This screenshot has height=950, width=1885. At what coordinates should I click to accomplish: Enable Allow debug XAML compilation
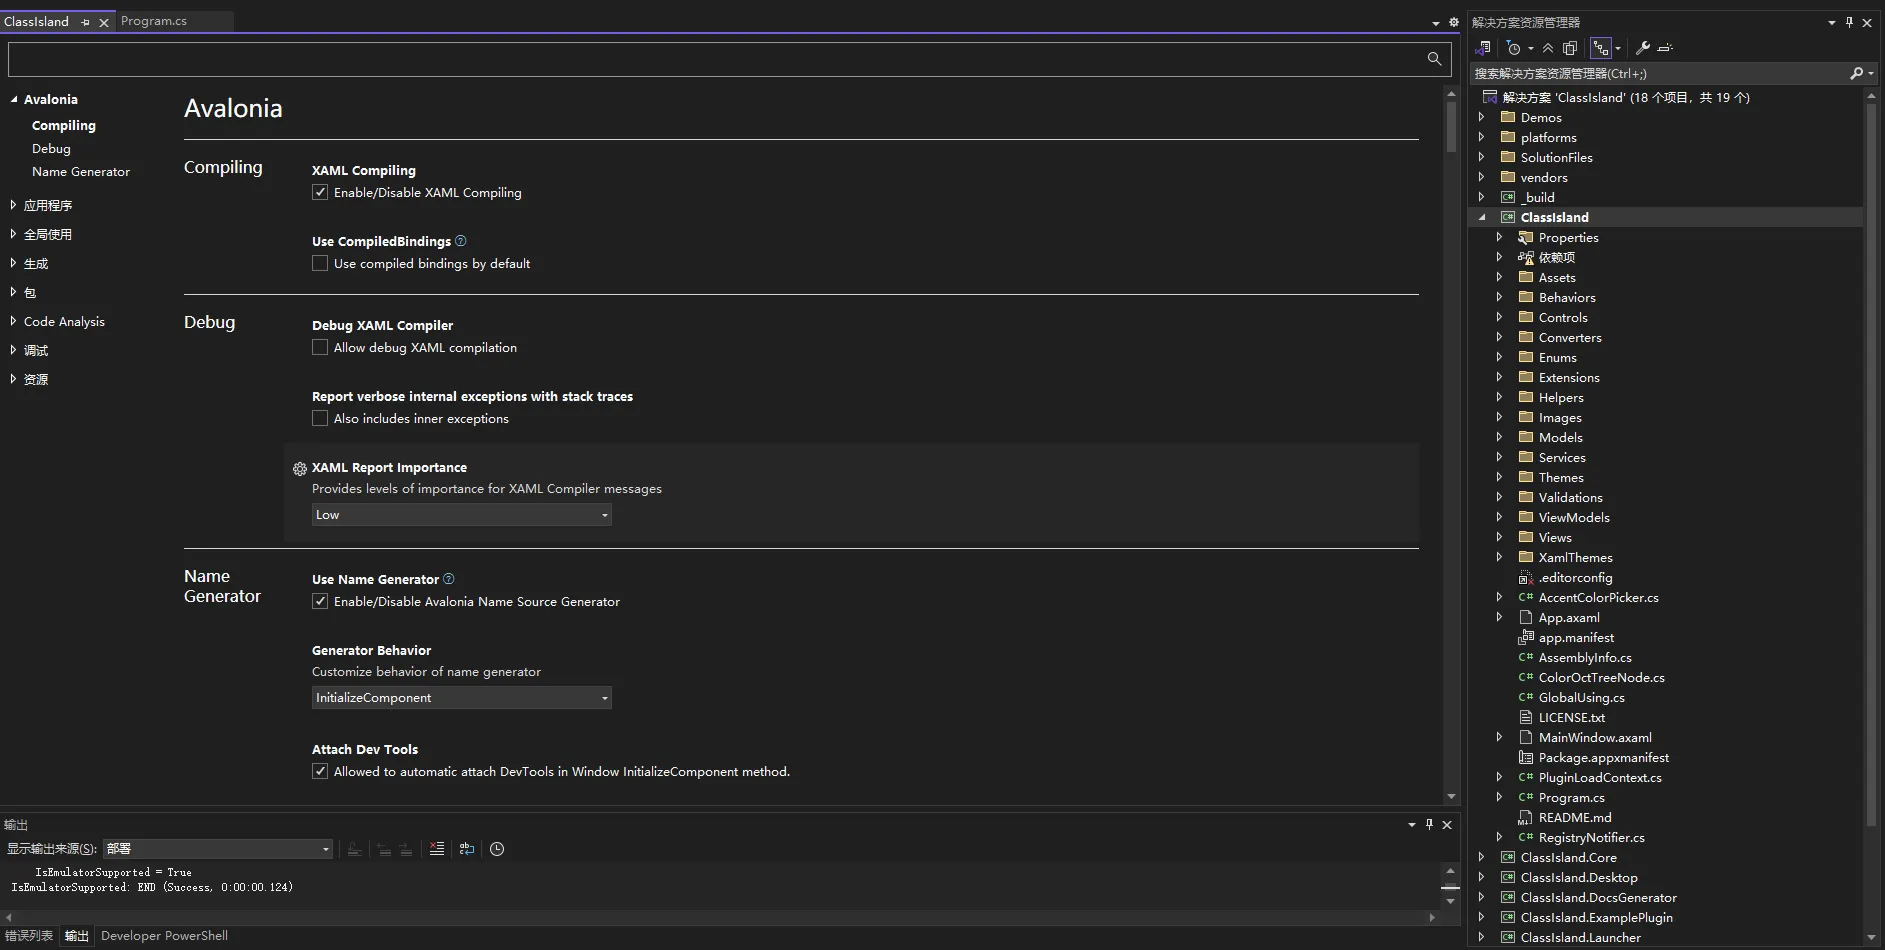[320, 347]
